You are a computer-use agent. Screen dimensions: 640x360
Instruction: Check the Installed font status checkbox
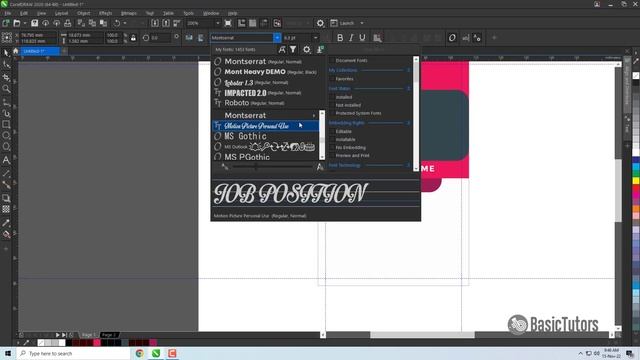(x=332, y=97)
